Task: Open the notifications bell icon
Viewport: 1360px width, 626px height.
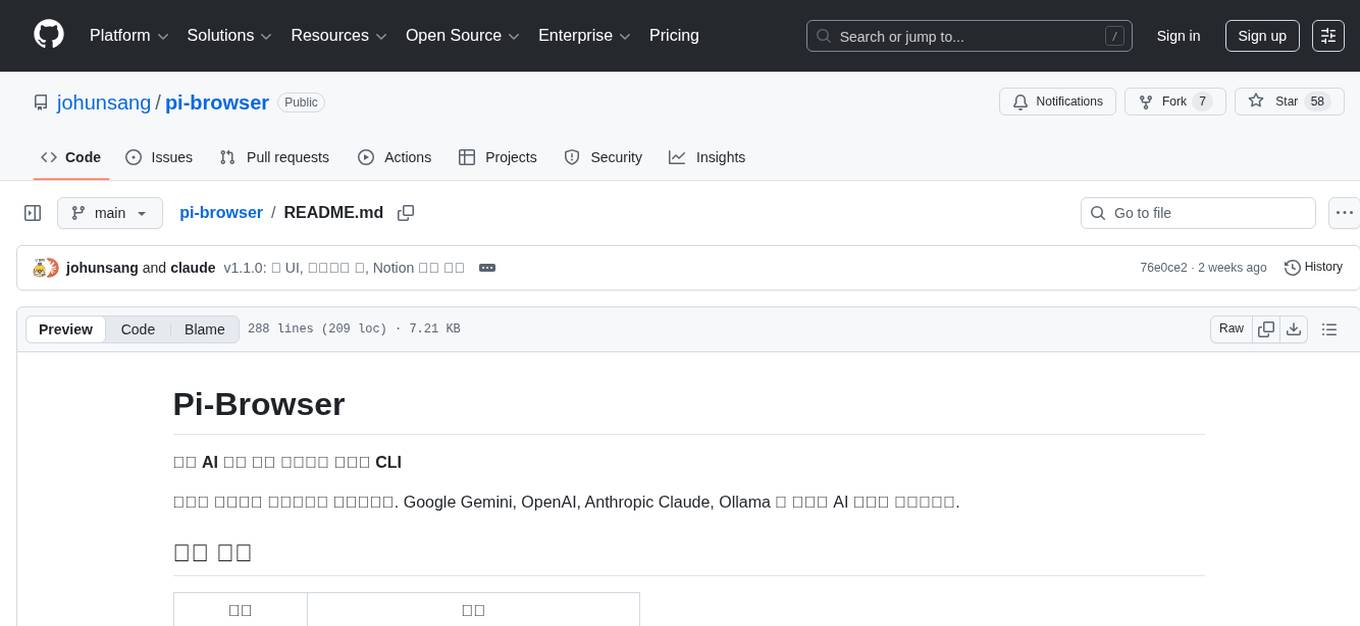Action: click(x=1021, y=101)
